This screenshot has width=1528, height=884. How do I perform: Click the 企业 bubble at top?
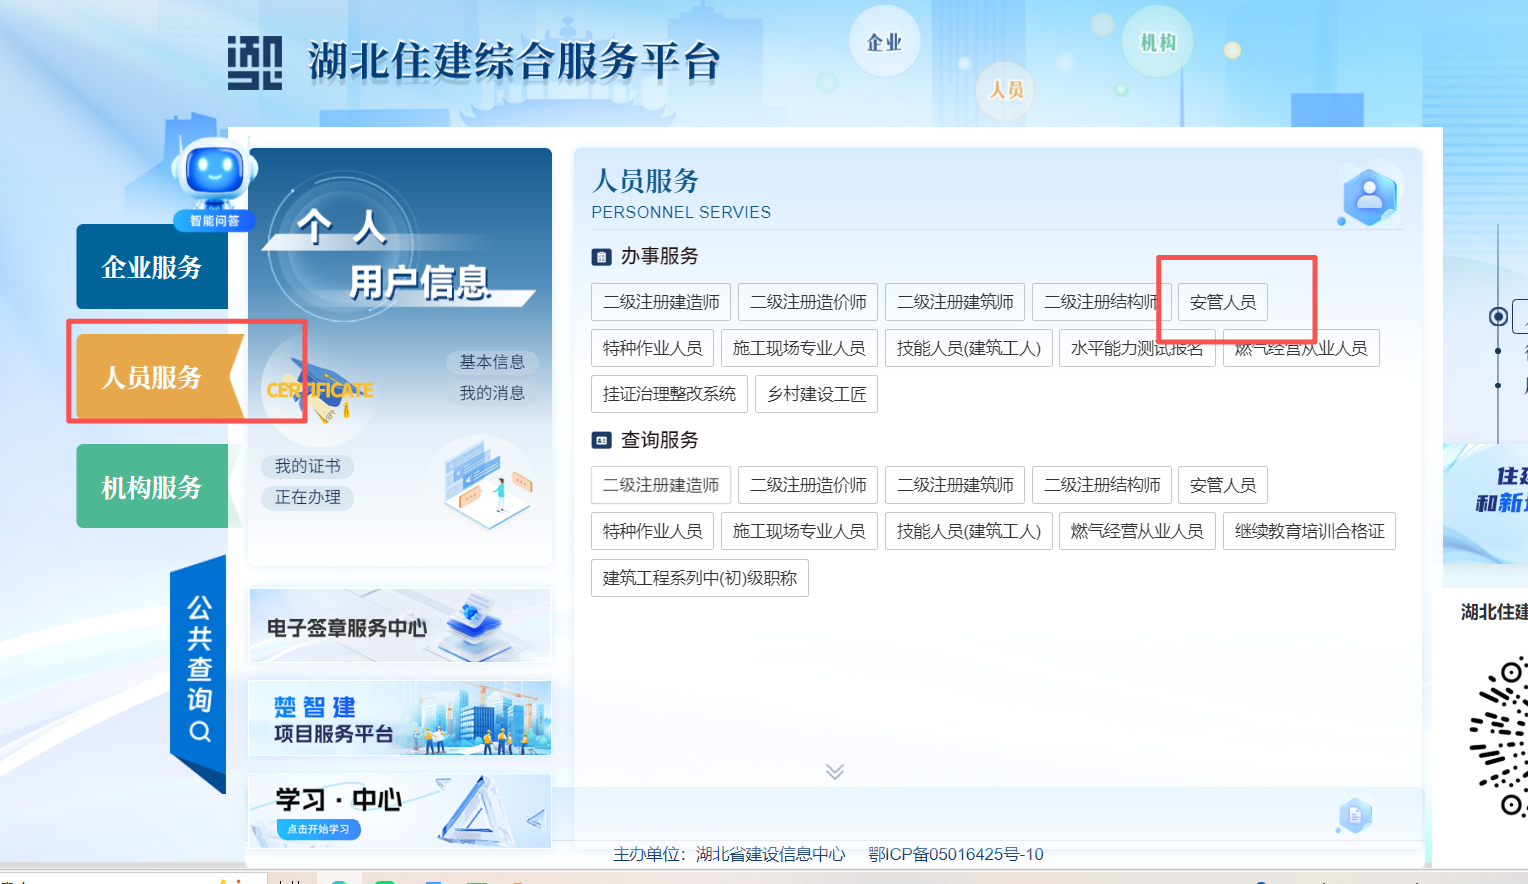pos(884,42)
